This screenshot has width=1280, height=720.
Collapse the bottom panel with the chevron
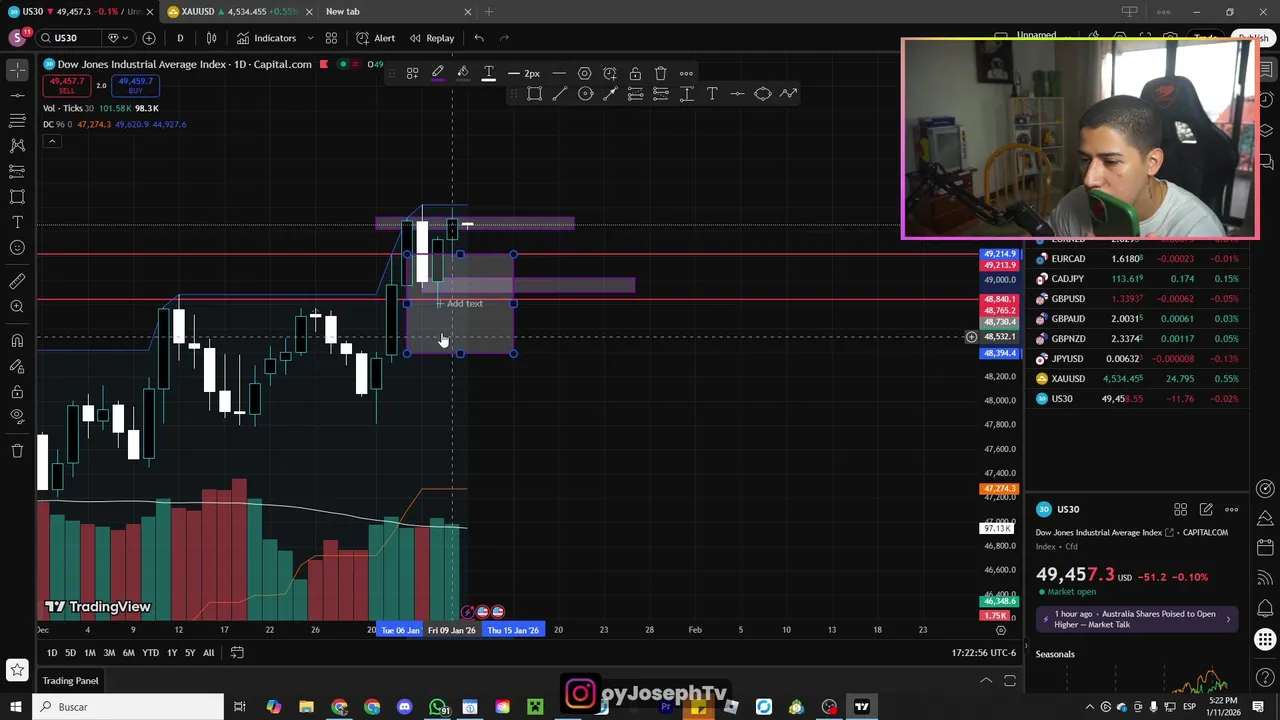tap(985, 681)
